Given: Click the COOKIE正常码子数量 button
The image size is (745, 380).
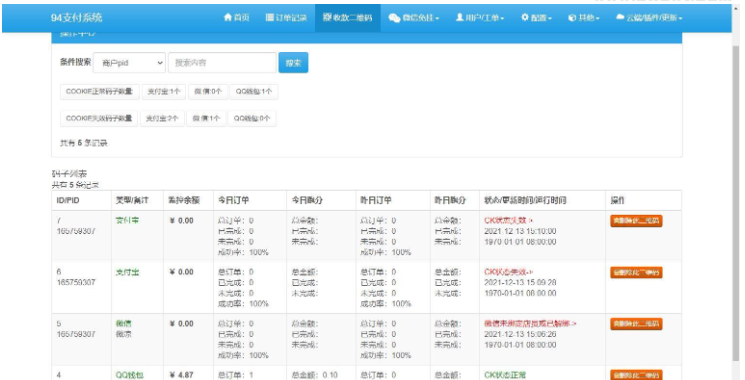Looking at the screenshot, I should (99, 91).
